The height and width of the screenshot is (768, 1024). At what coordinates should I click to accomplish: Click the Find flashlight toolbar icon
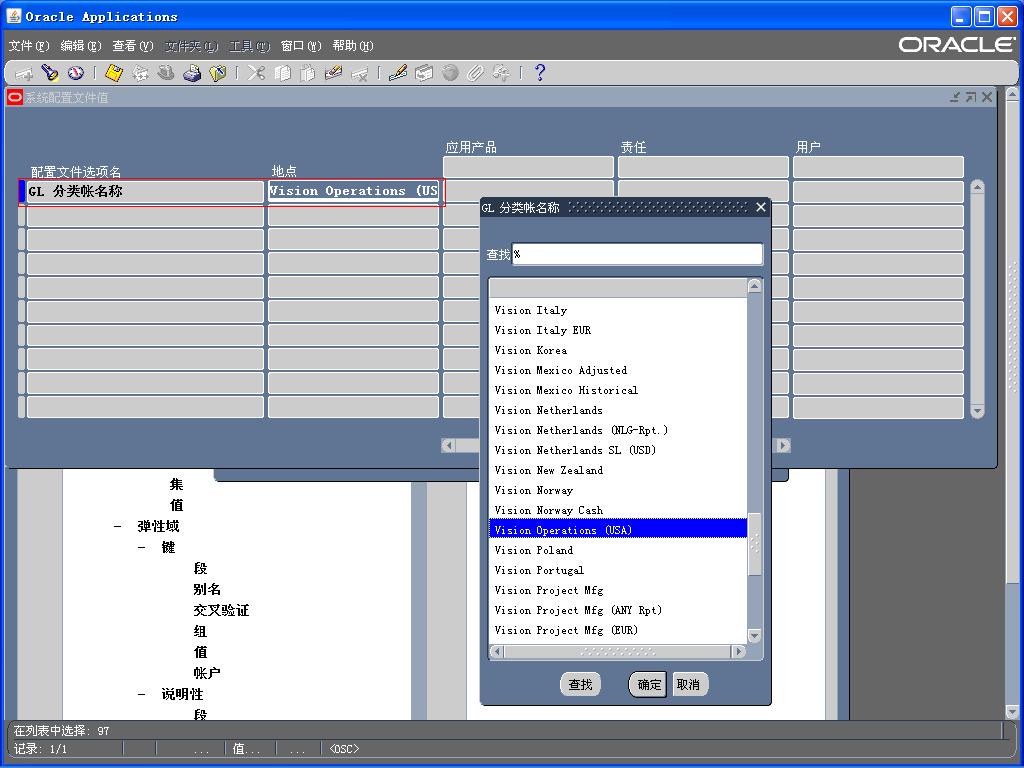(50, 73)
